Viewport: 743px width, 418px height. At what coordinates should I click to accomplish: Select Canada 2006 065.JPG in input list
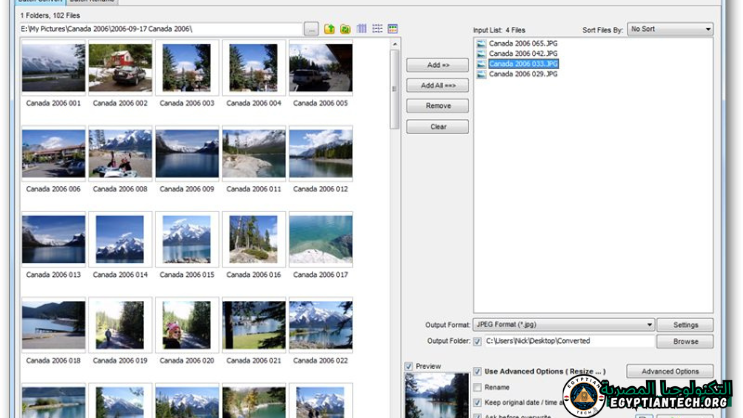coord(523,44)
